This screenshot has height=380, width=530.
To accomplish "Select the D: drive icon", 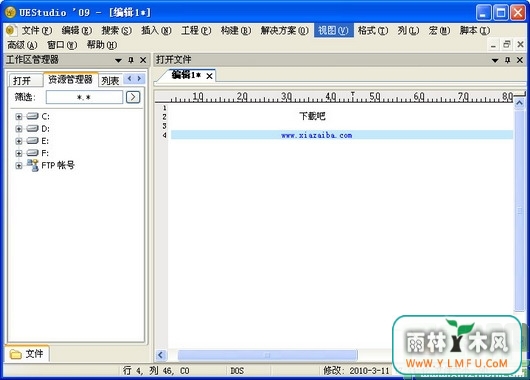I will click(32, 128).
